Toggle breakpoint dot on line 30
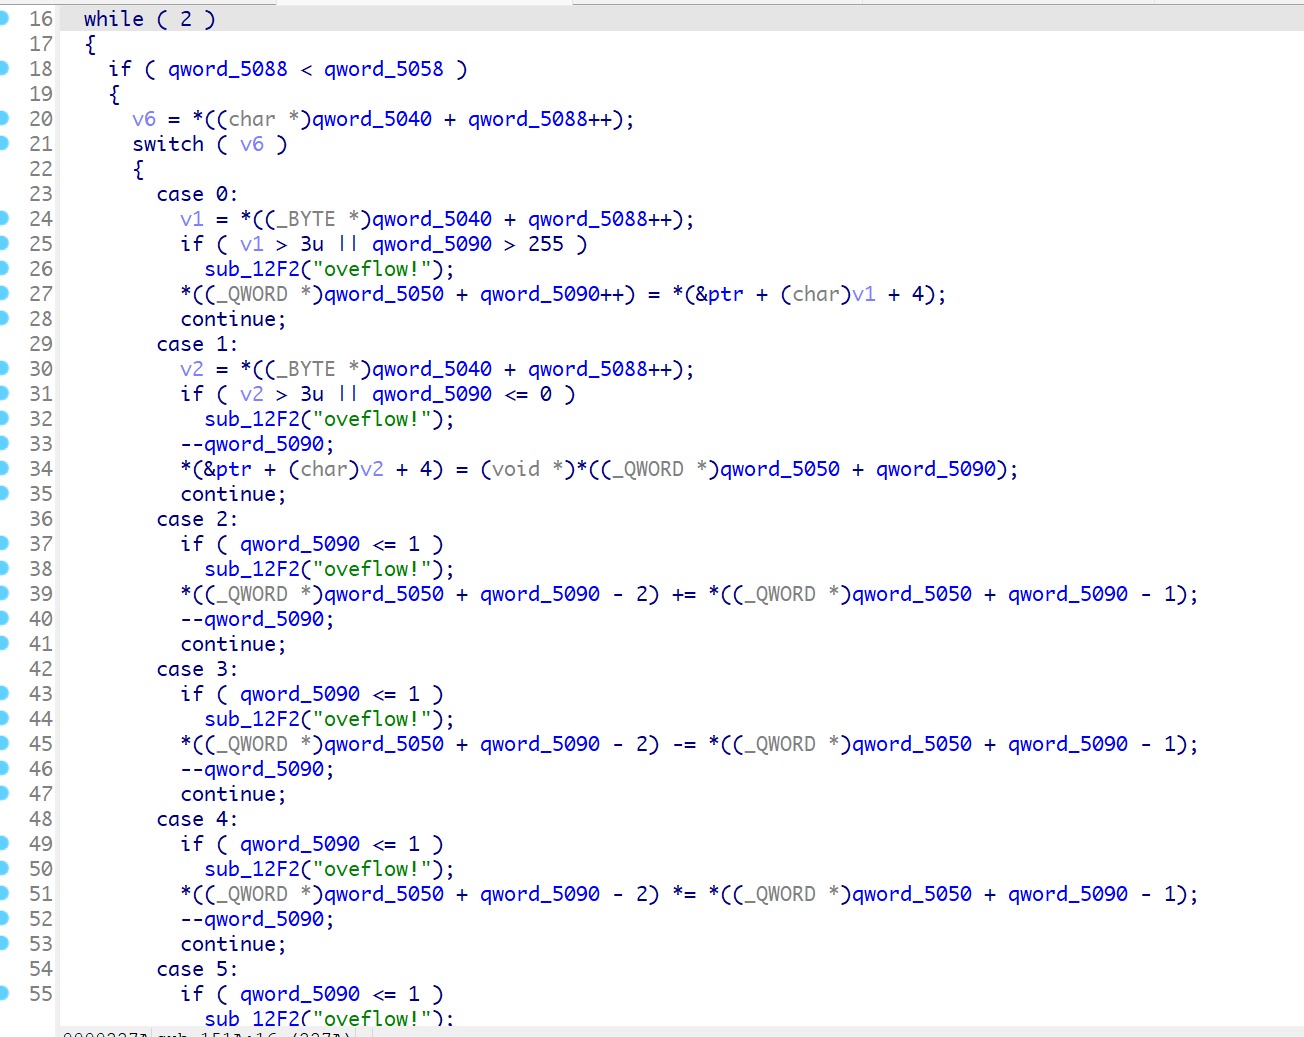Screen dimensions: 1304x1037 click(3, 368)
